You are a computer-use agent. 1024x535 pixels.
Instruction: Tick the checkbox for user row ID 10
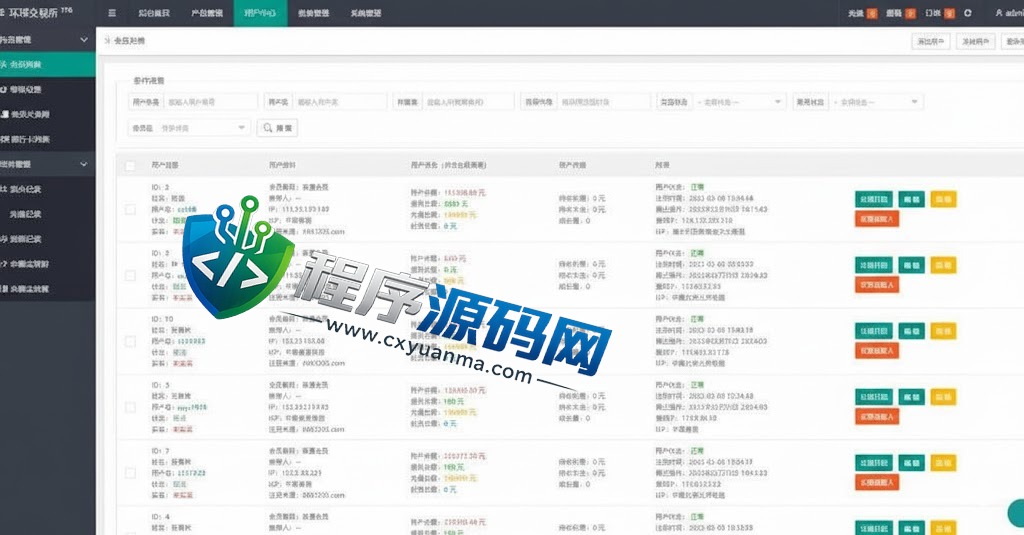coord(130,342)
